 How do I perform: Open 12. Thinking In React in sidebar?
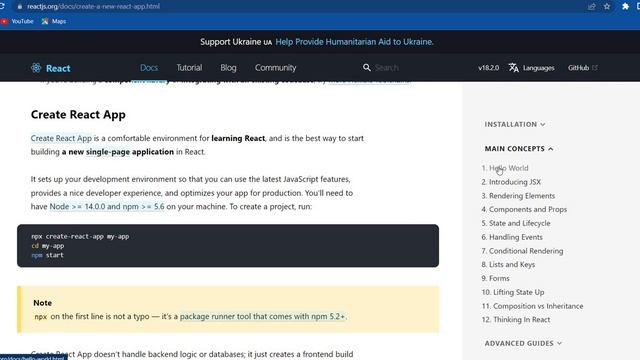click(x=516, y=320)
